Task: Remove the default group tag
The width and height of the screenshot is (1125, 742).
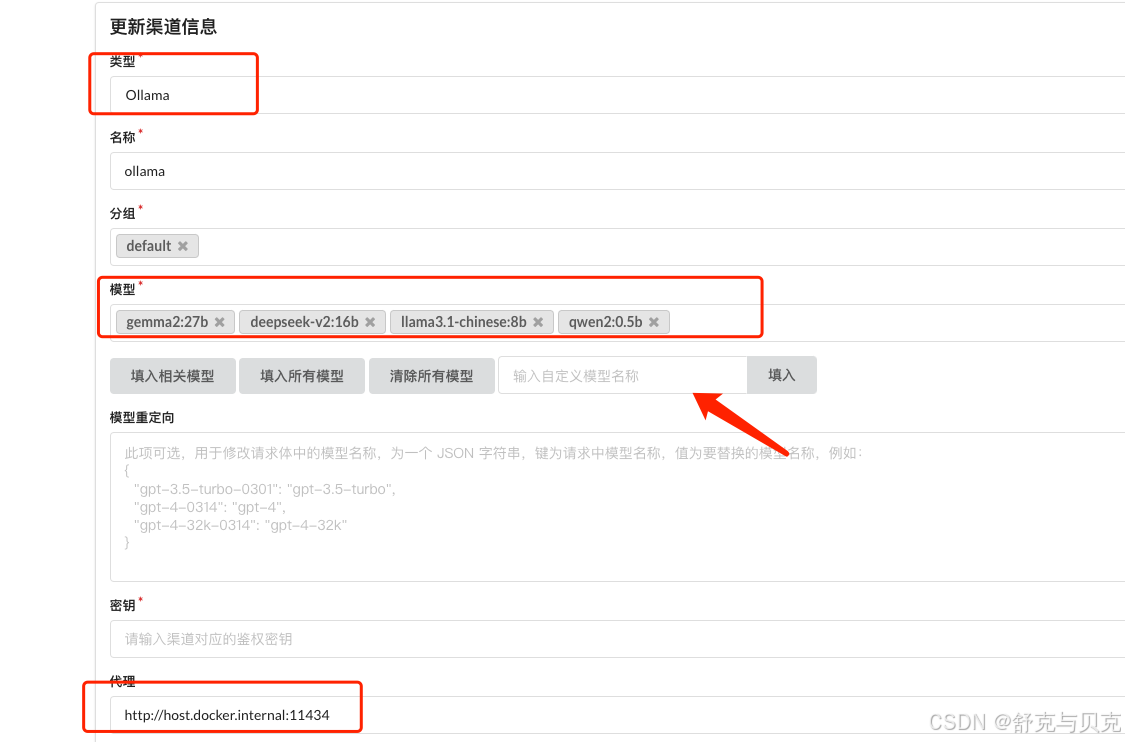Action: [x=183, y=246]
